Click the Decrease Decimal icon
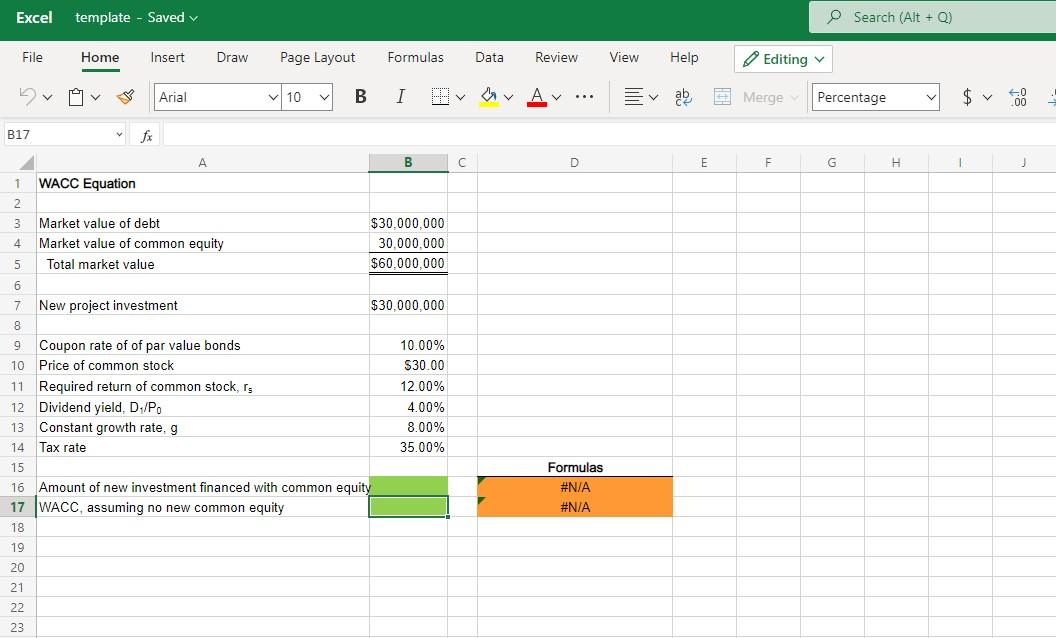 tap(1019, 97)
